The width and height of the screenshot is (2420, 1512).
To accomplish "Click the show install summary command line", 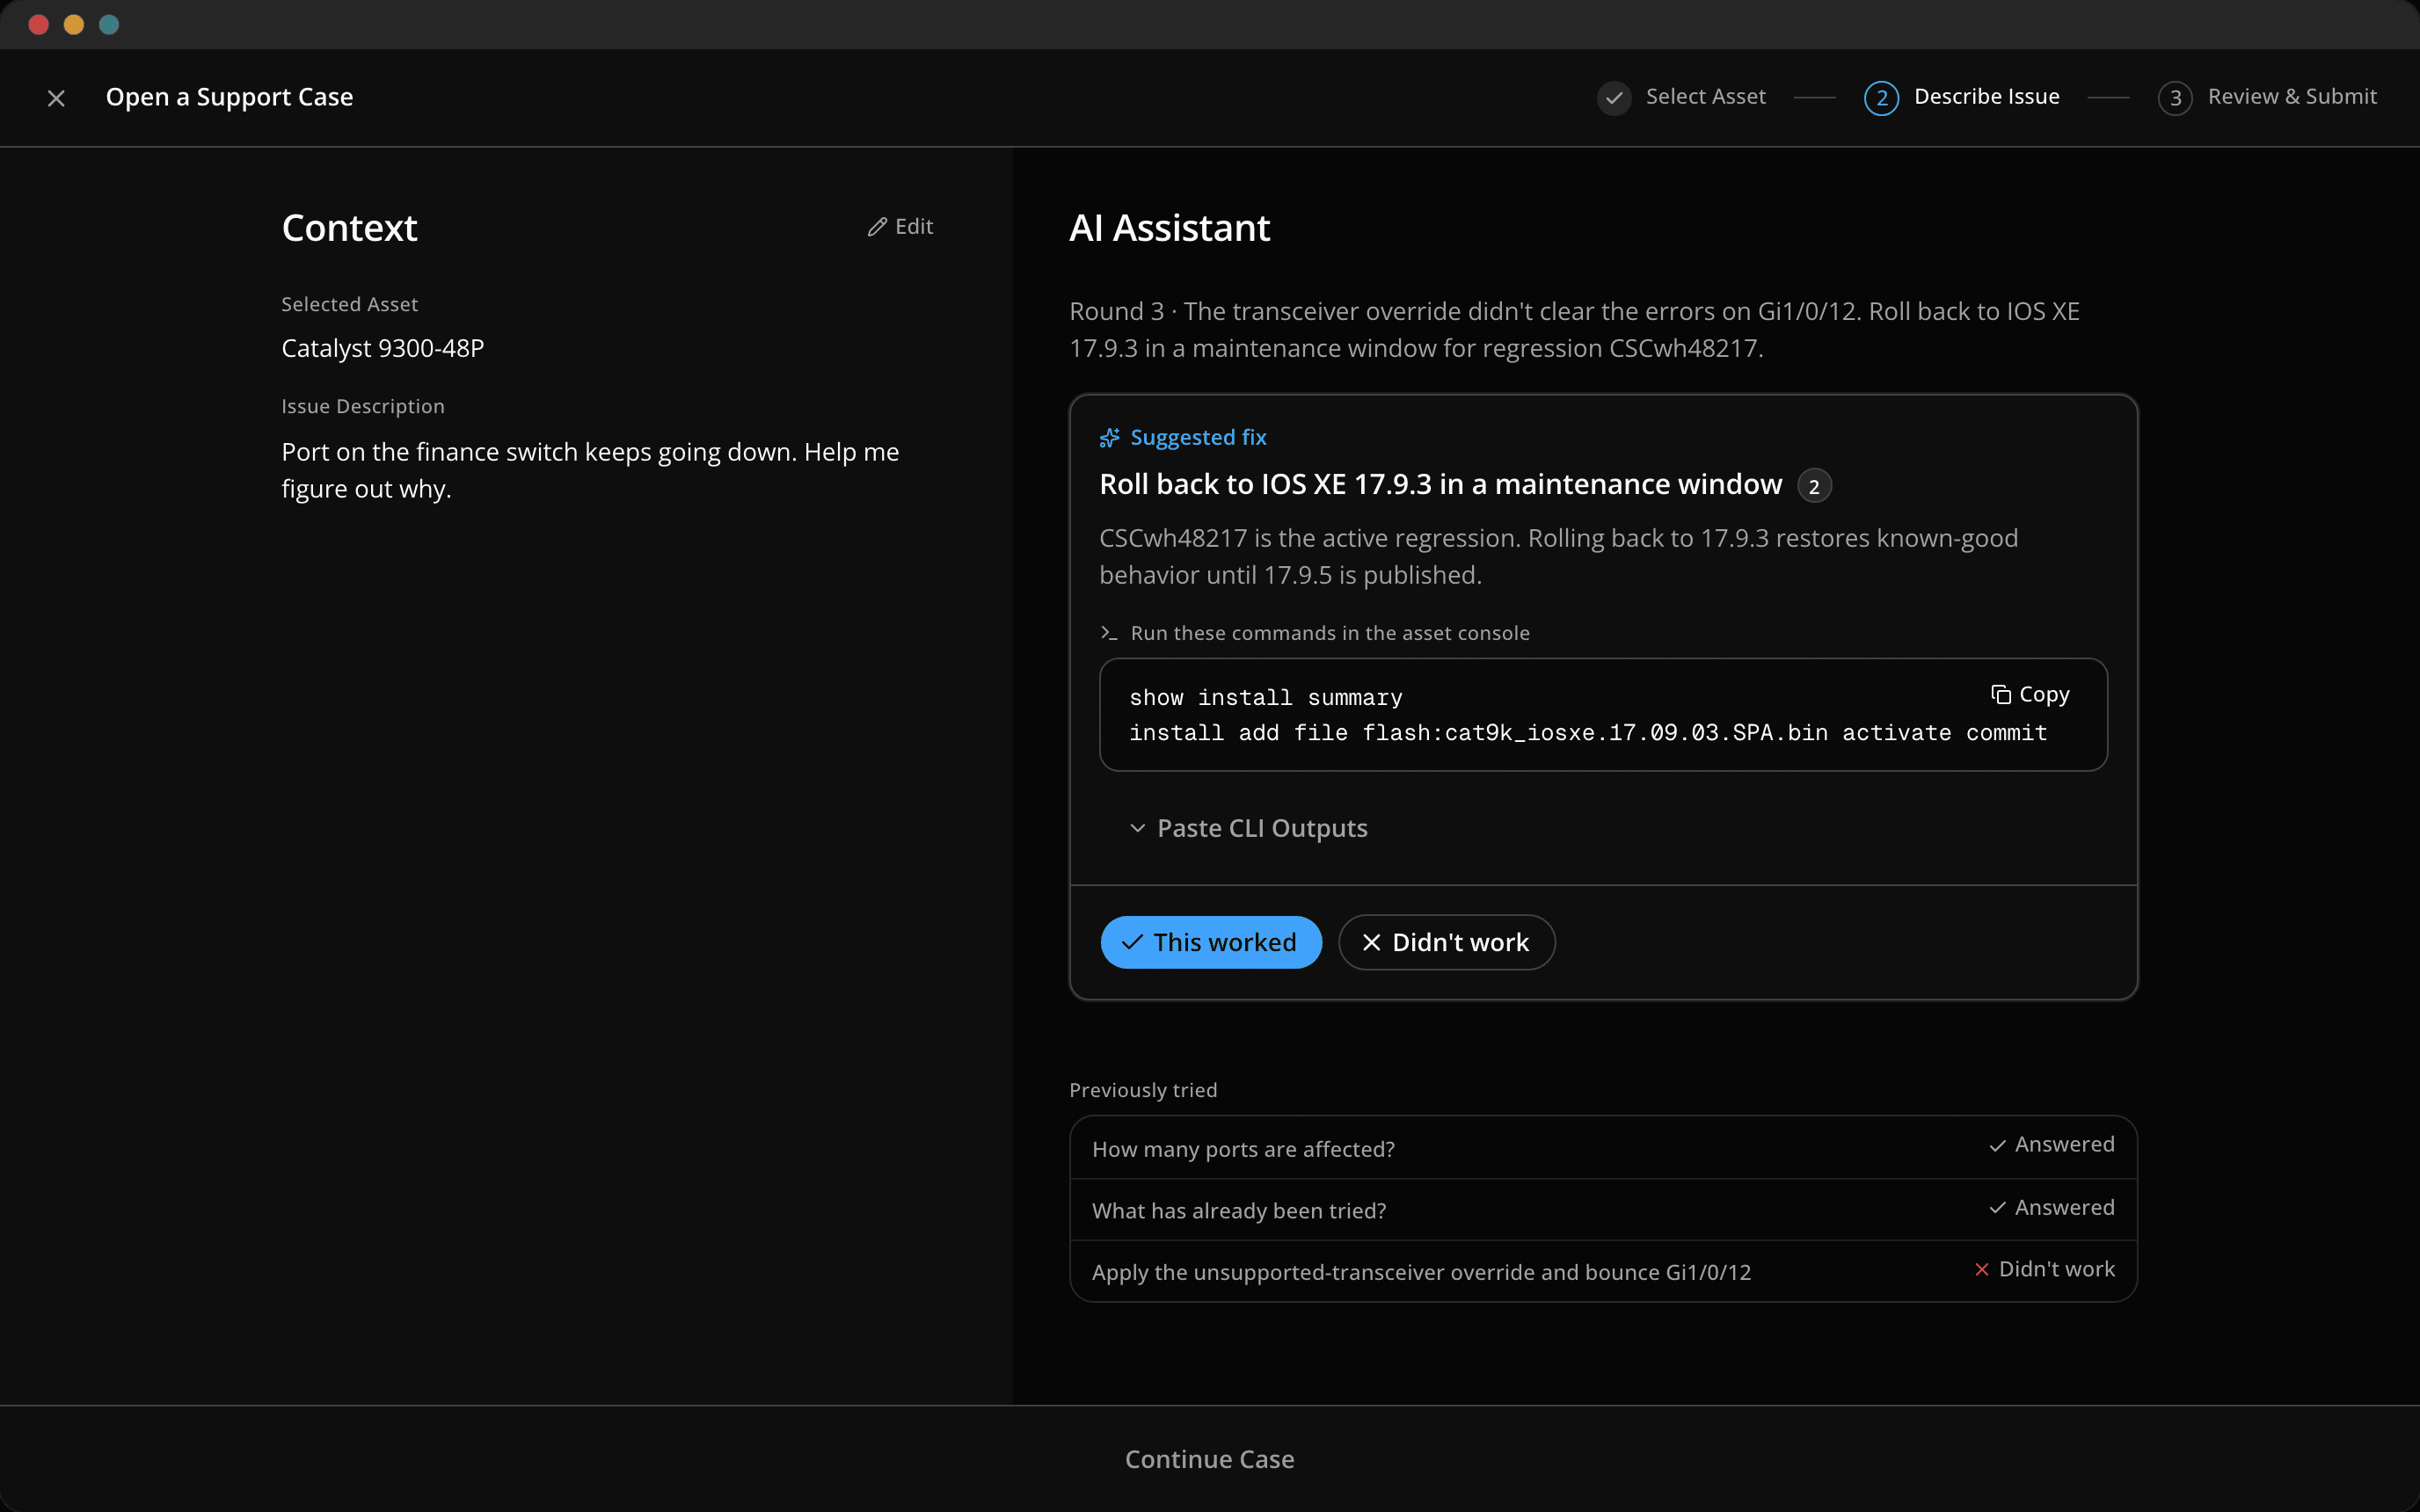I will pos(1265,698).
